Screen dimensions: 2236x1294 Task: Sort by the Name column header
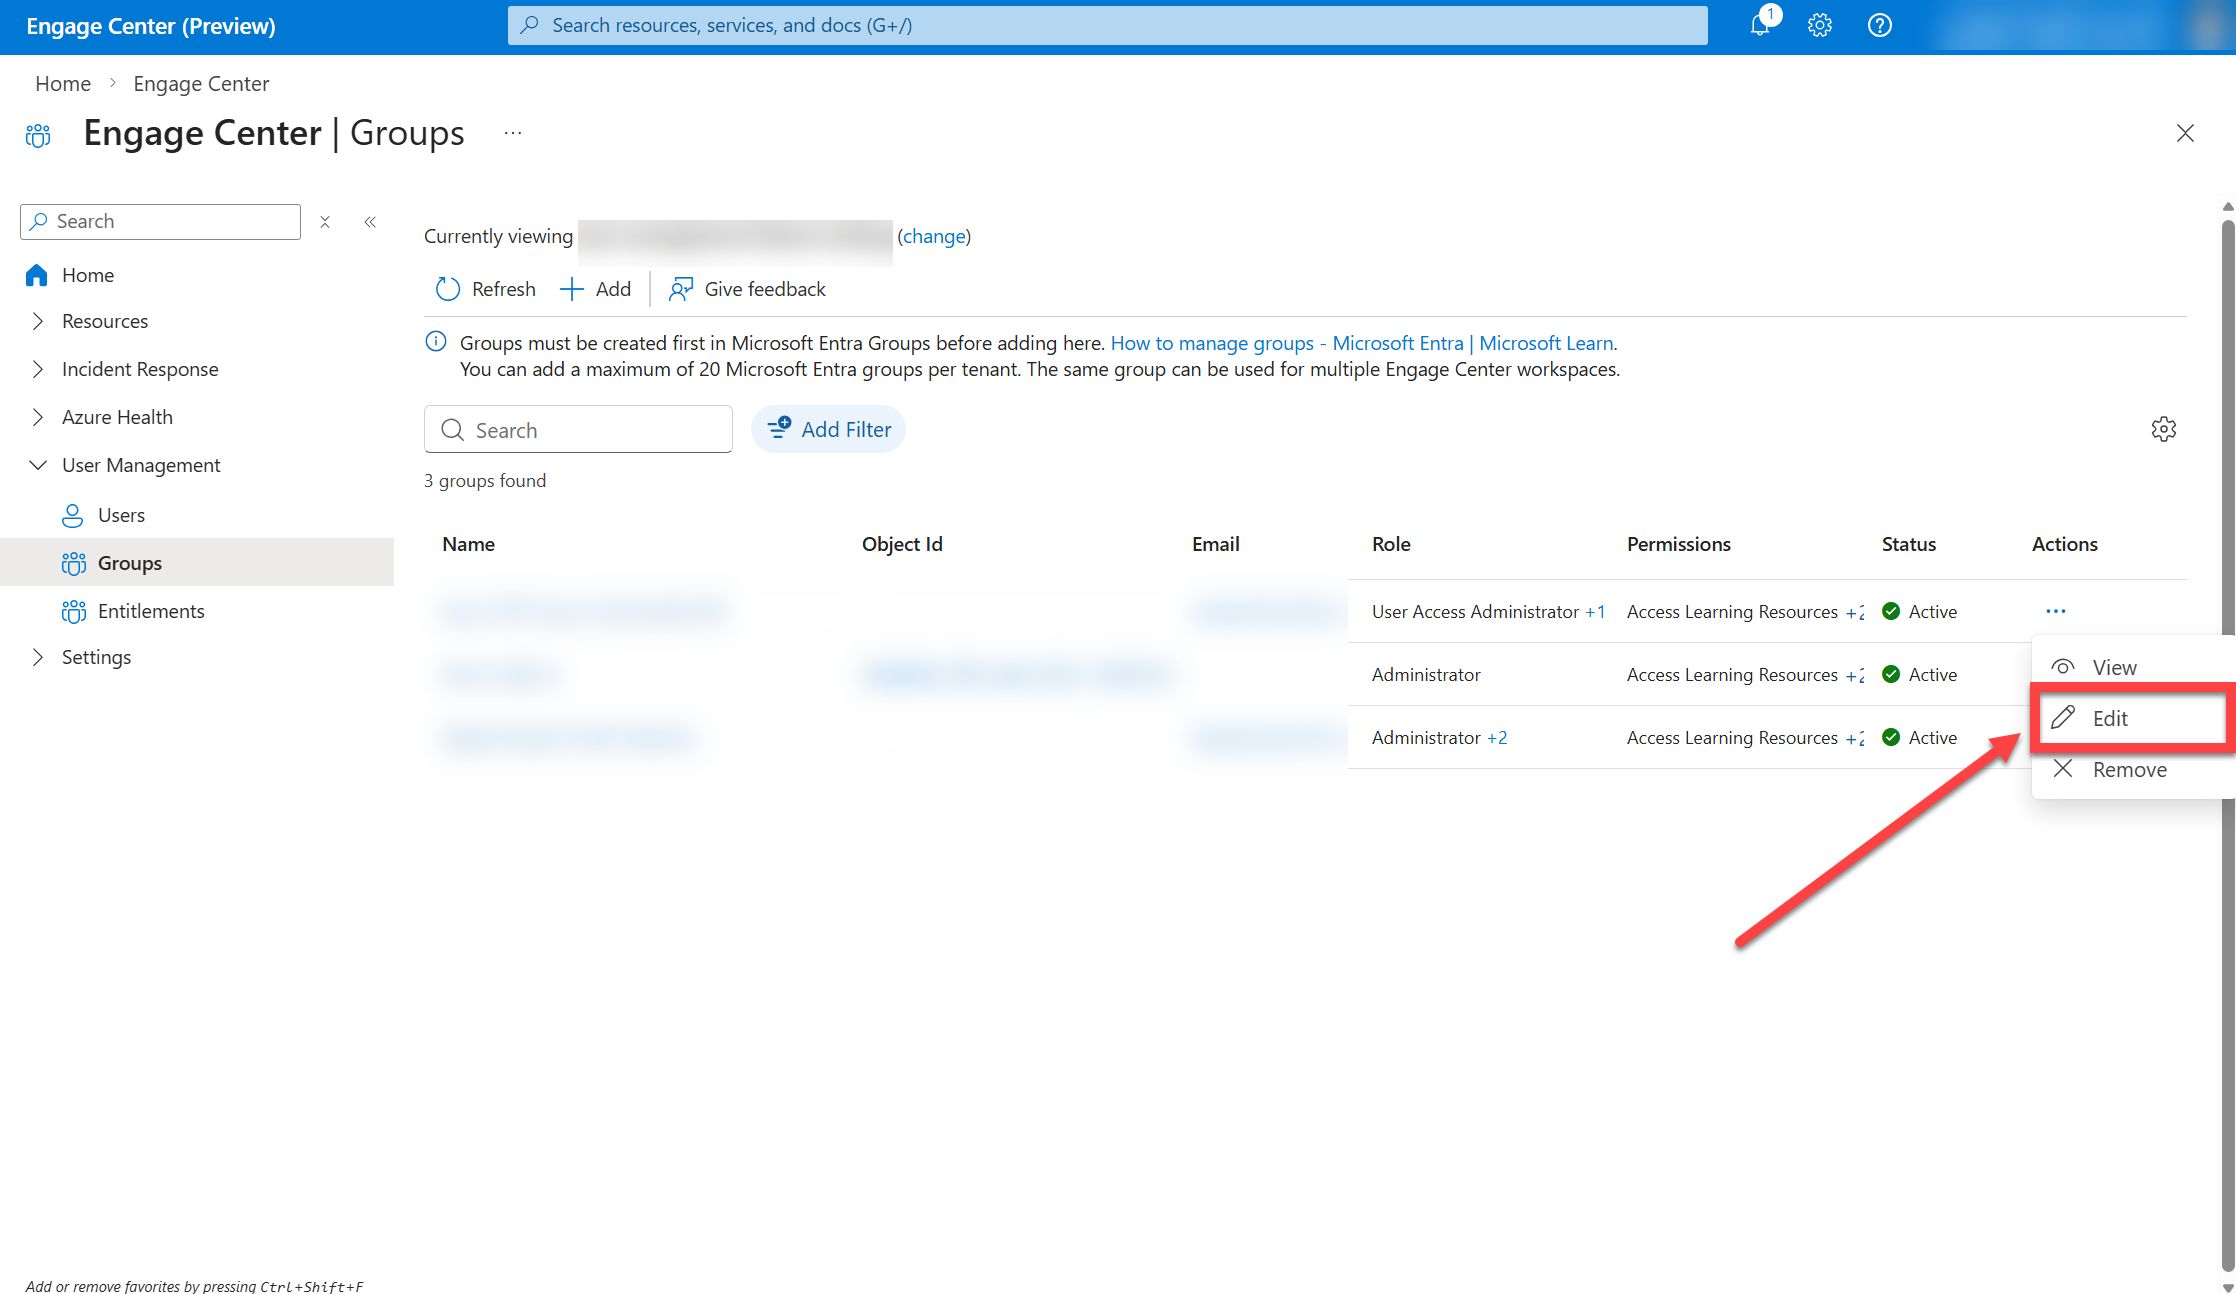(x=468, y=544)
